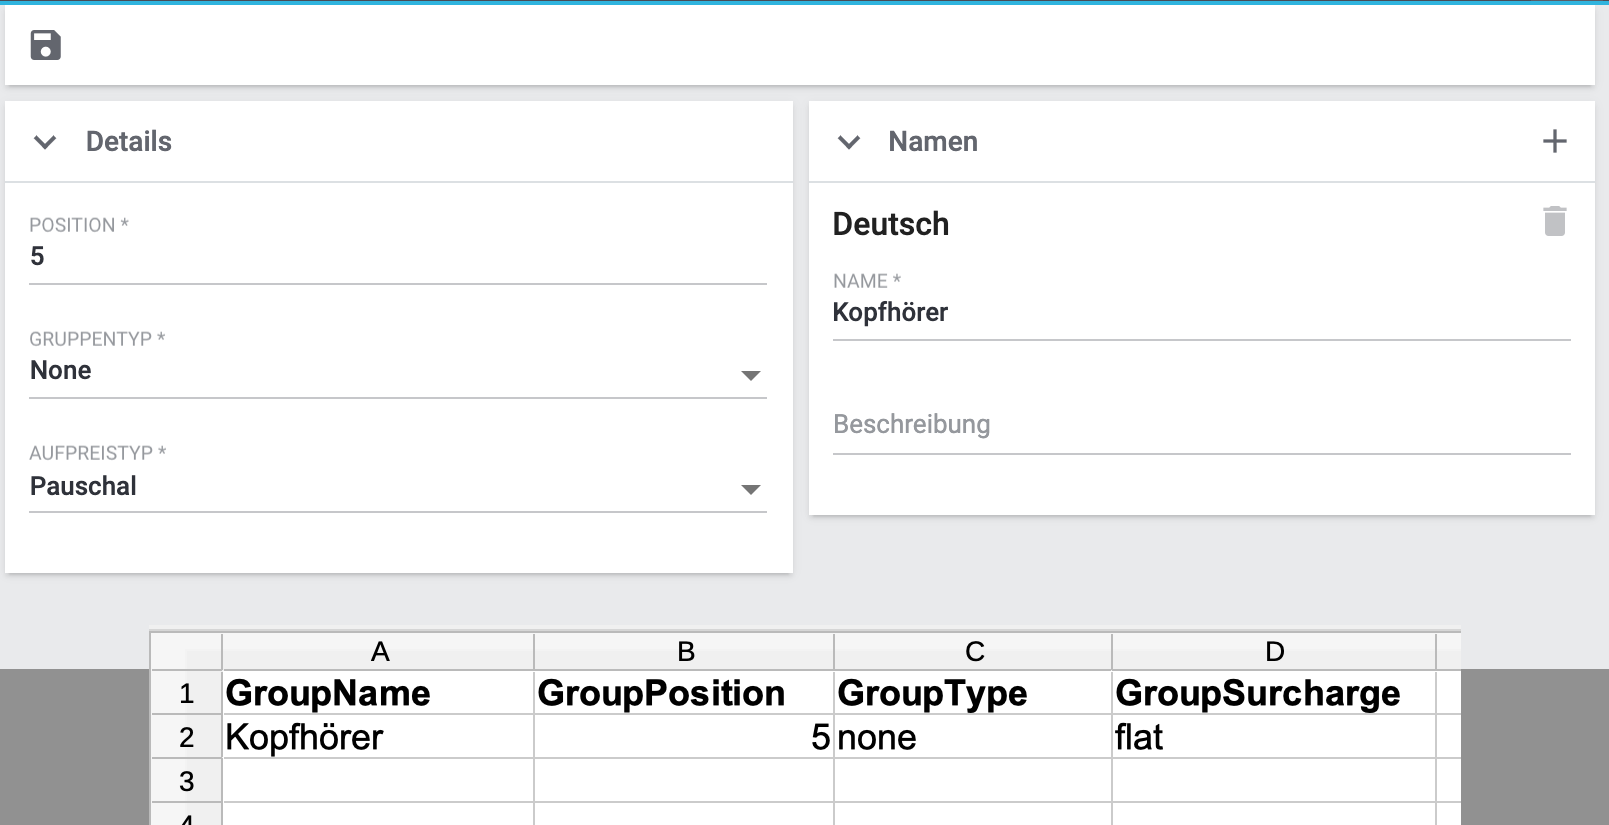Click the save floppy disk icon
Image resolution: width=1609 pixels, height=825 pixels.
(x=45, y=45)
